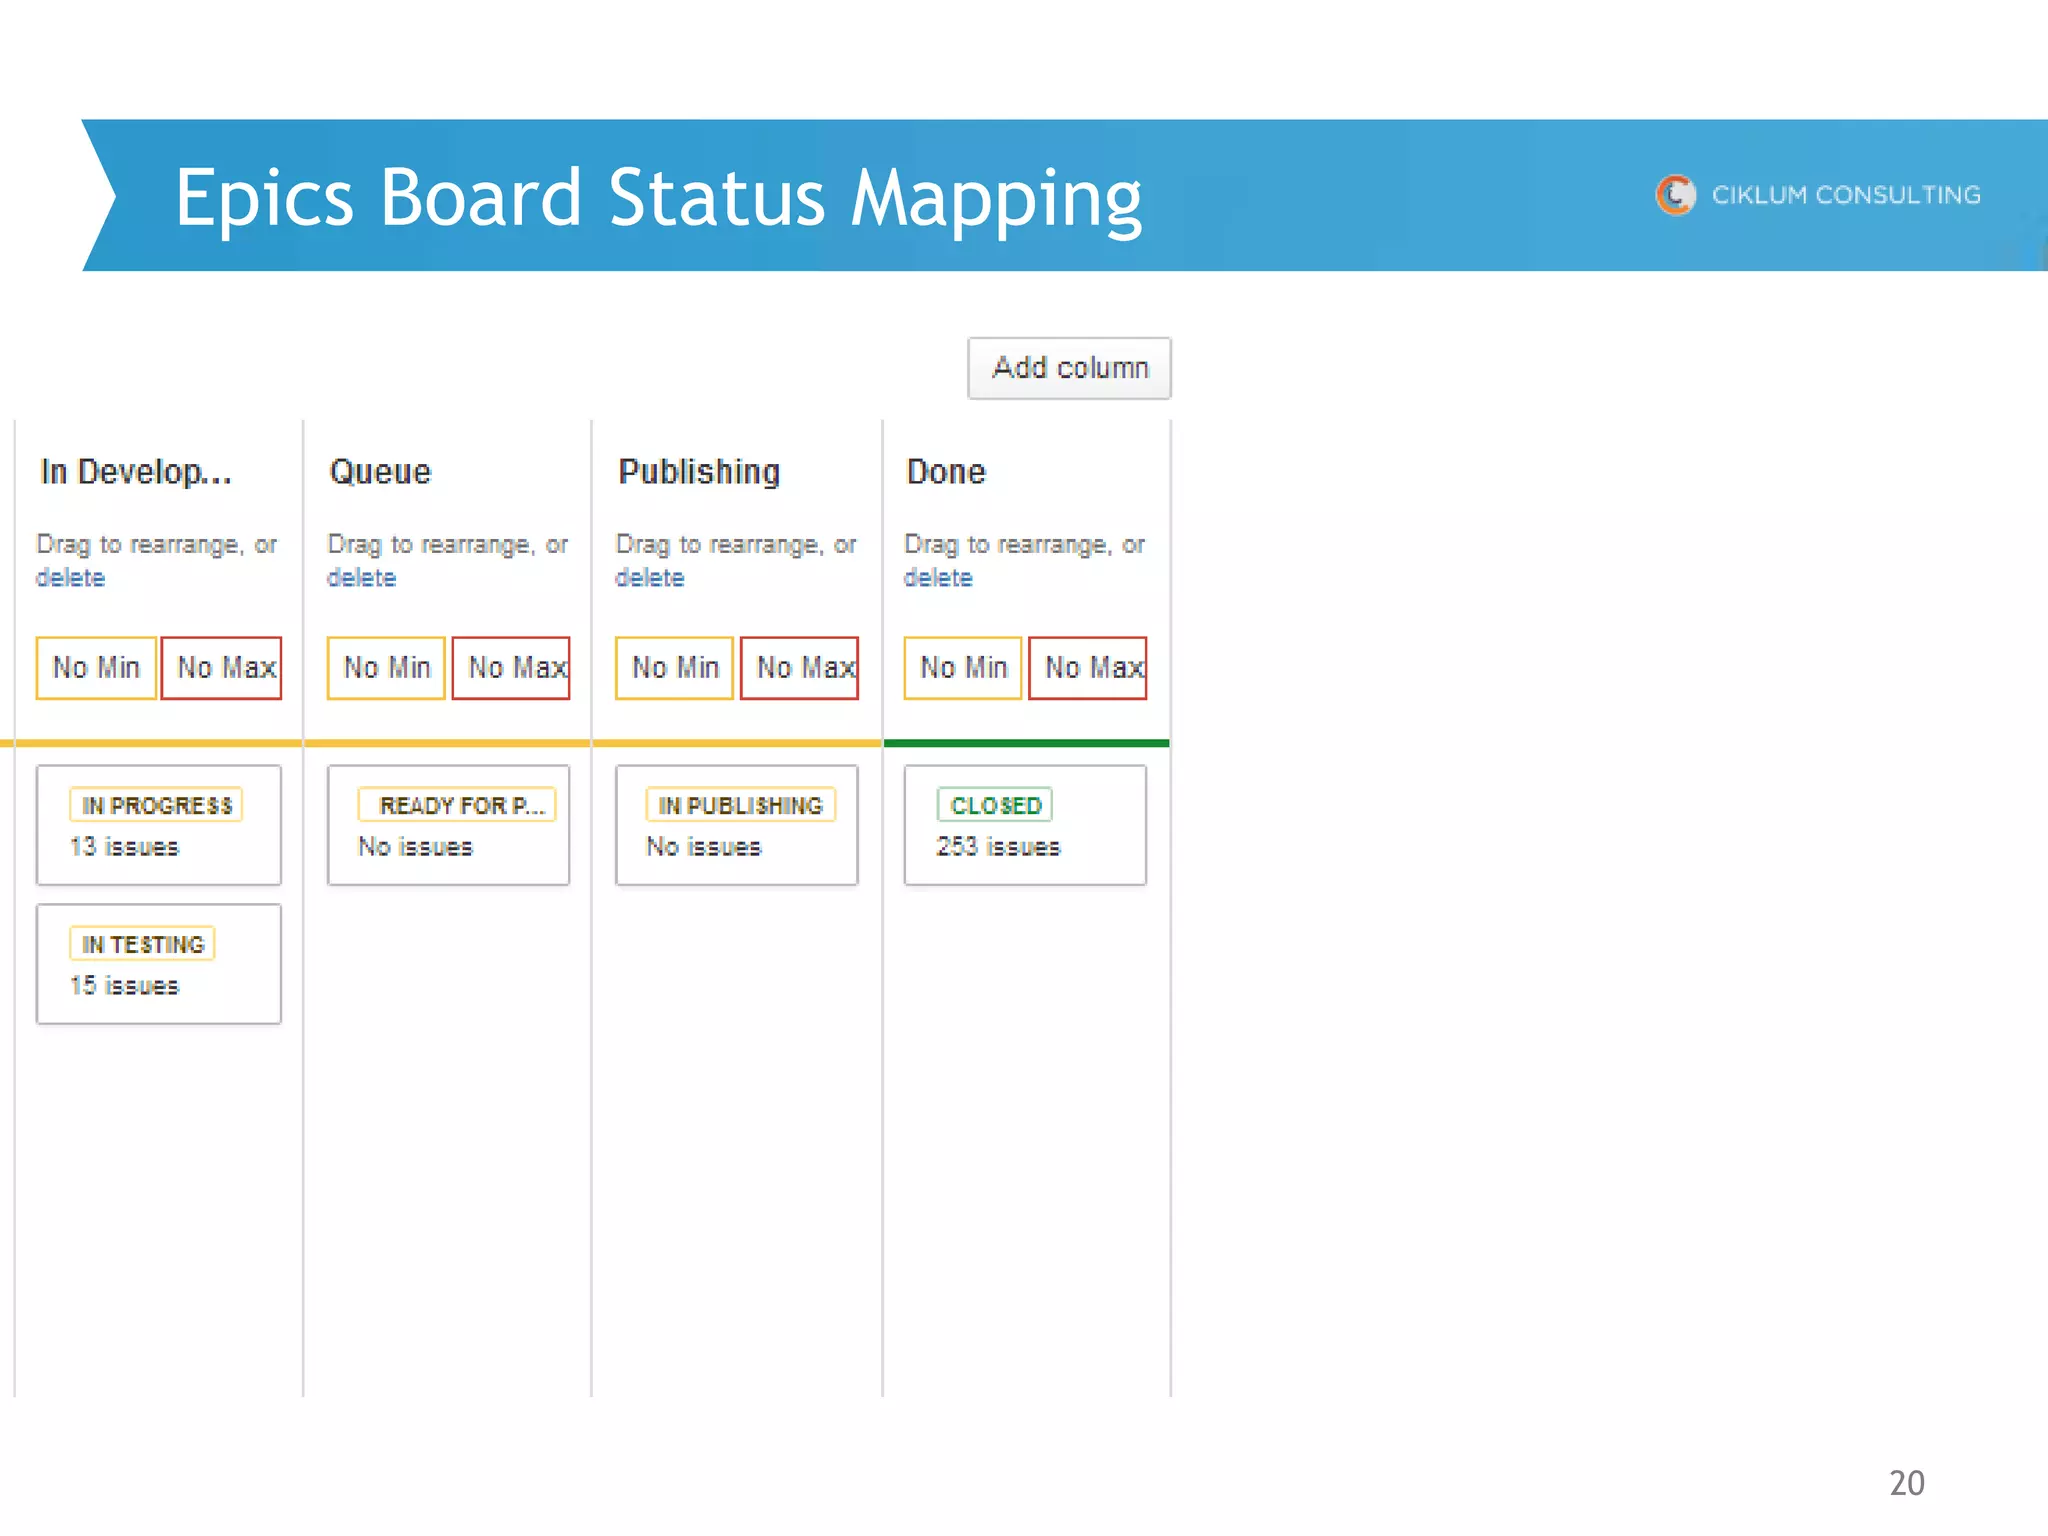Click the 13 issues text
Screen dimensions: 2048x1536
coord(124,847)
